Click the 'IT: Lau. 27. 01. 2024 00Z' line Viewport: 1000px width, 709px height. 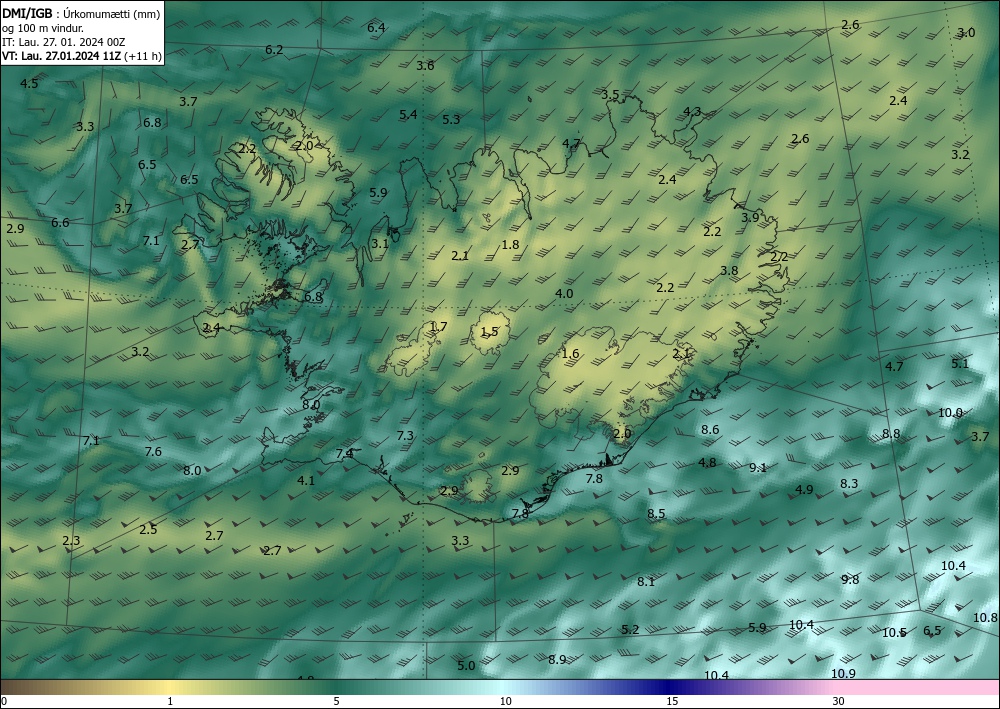click(63, 42)
